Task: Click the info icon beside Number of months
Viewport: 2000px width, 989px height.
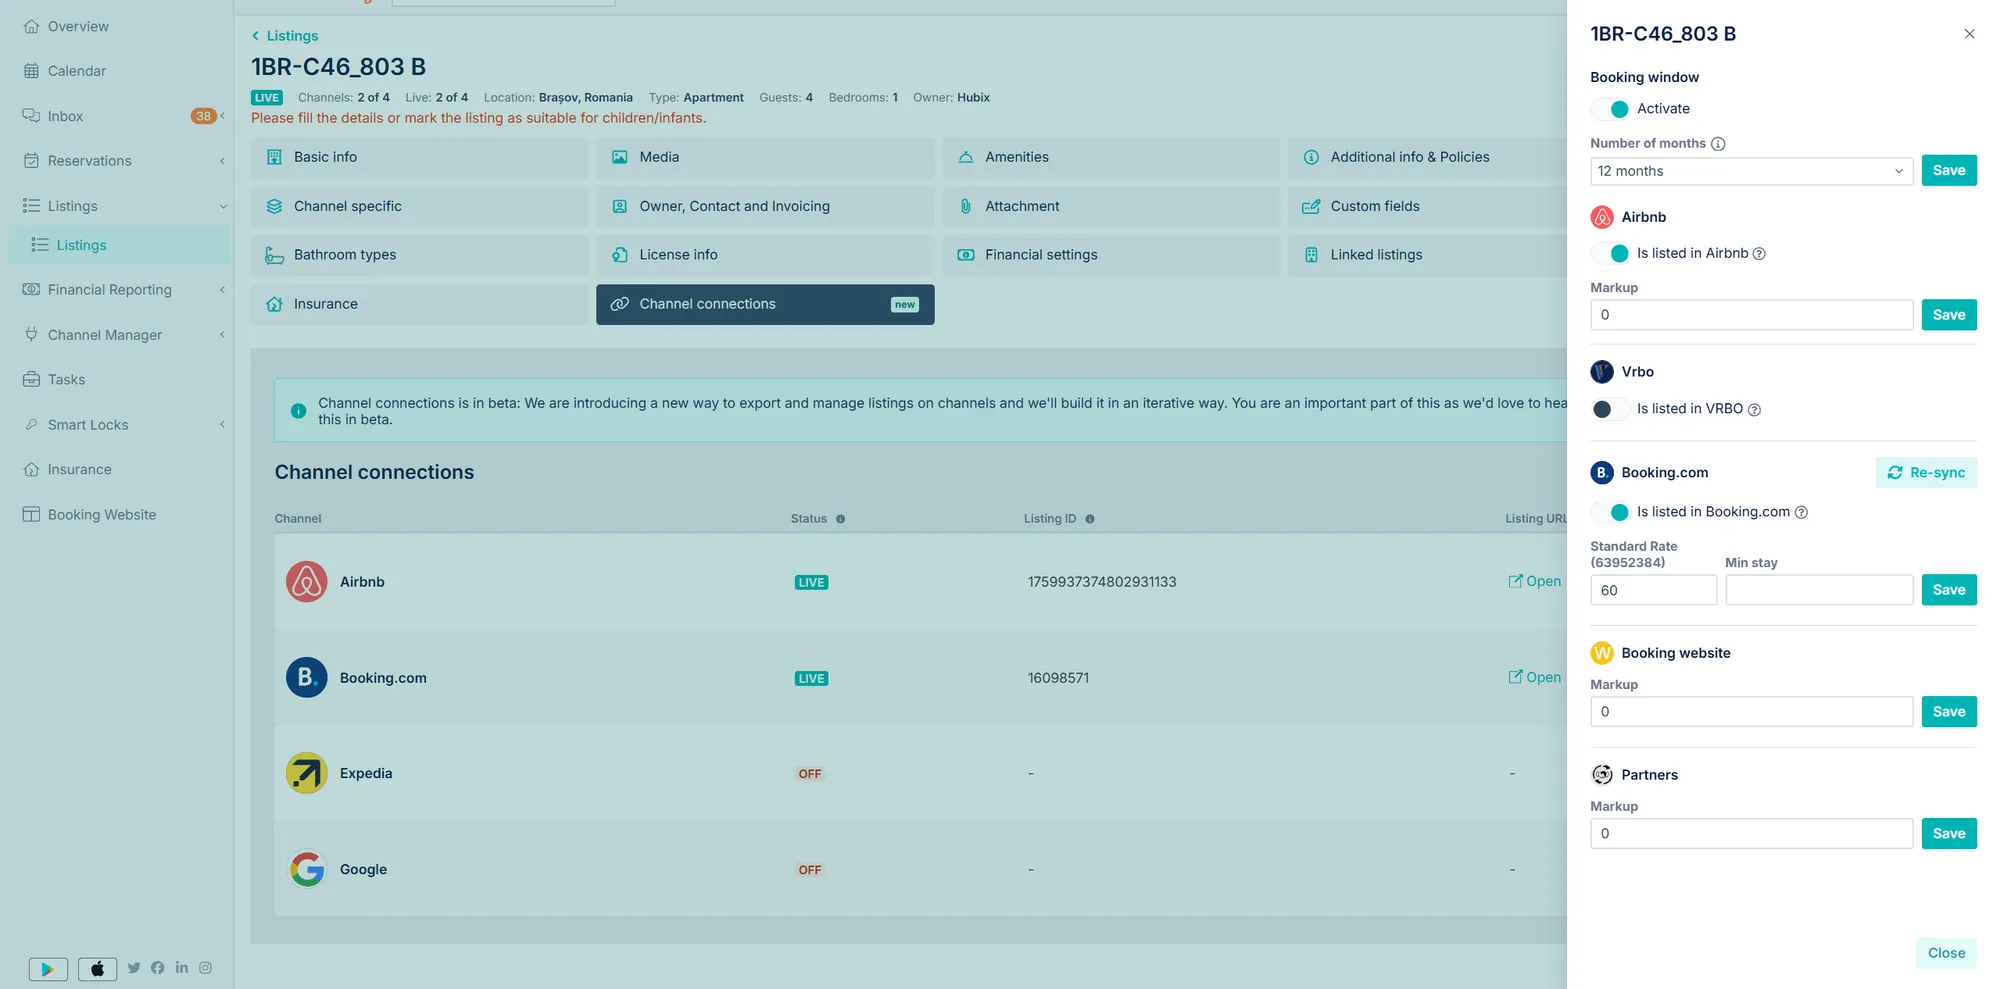Action: (1718, 144)
